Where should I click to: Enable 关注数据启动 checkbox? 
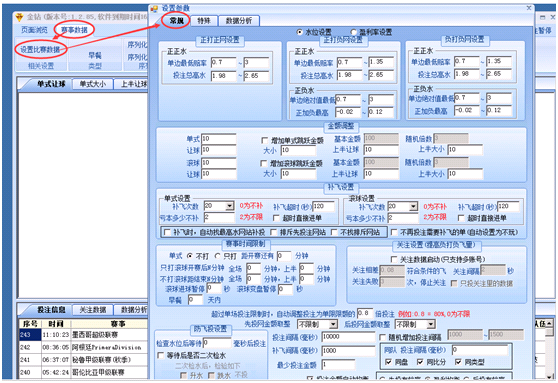(x=394, y=259)
